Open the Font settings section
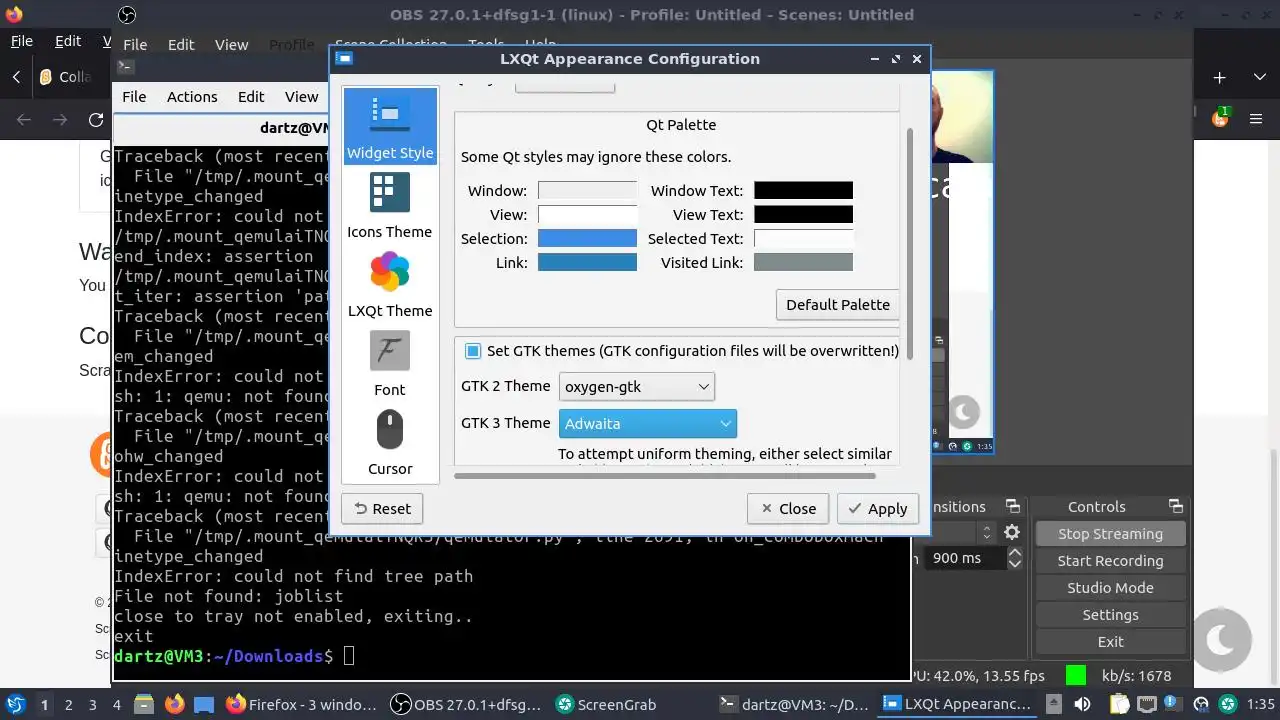 pos(390,363)
